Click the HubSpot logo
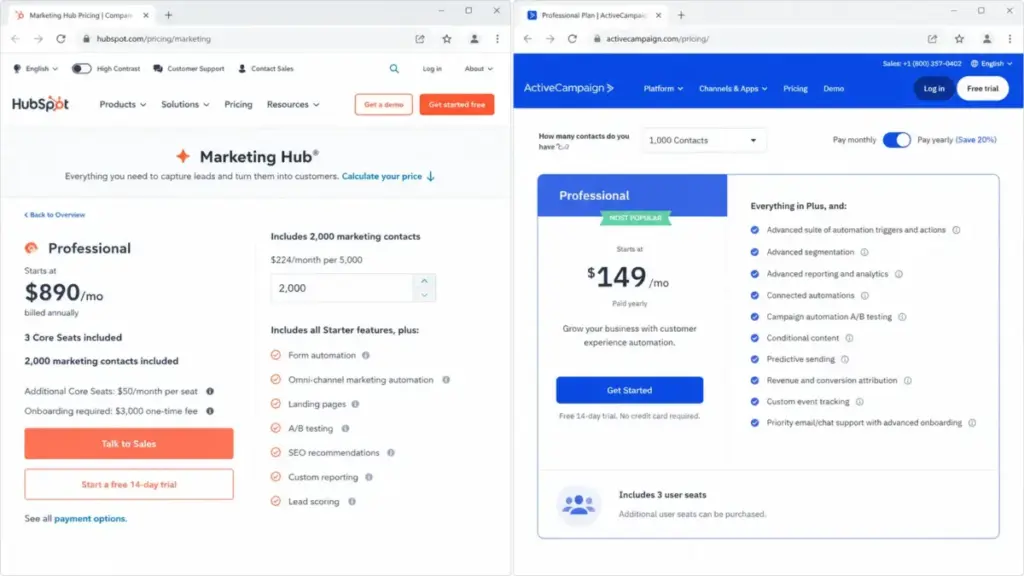Image resolution: width=1024 pixels, height=576 pixels. pyautogui.click(x=40, y=104)
